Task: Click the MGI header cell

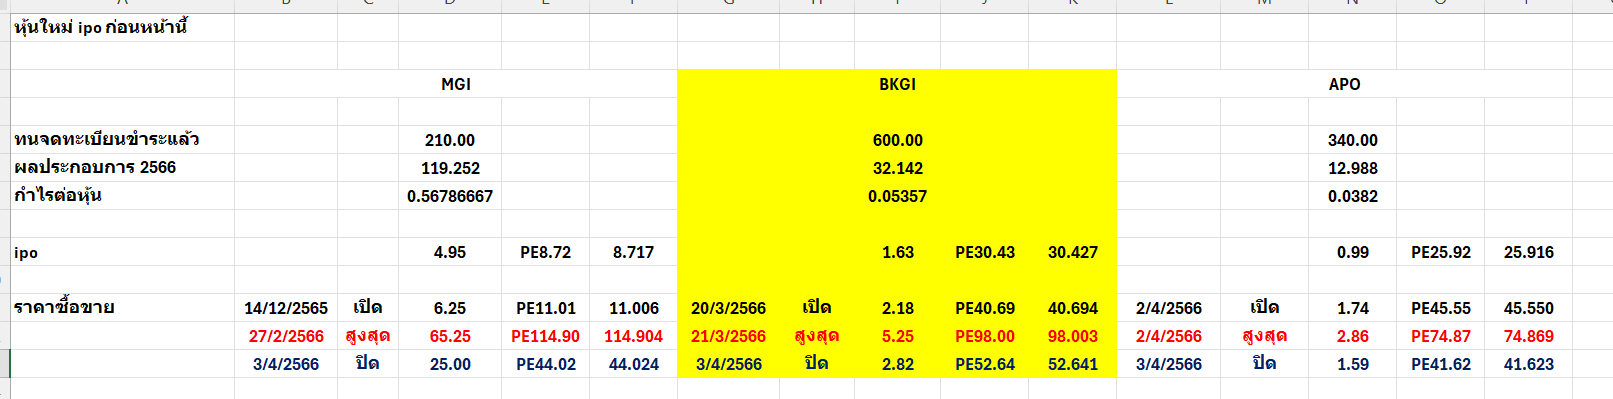Action: click(x=456, y=84)
